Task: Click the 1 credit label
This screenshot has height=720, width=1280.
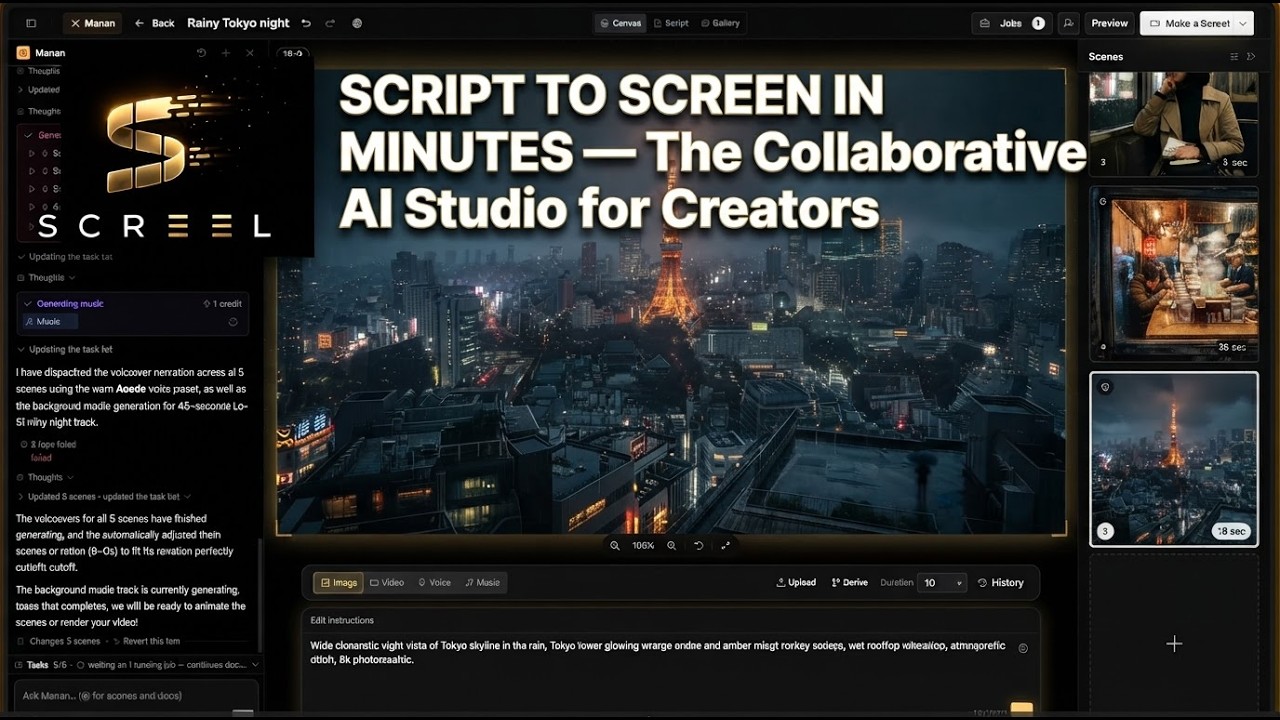Action: (222, 303)
